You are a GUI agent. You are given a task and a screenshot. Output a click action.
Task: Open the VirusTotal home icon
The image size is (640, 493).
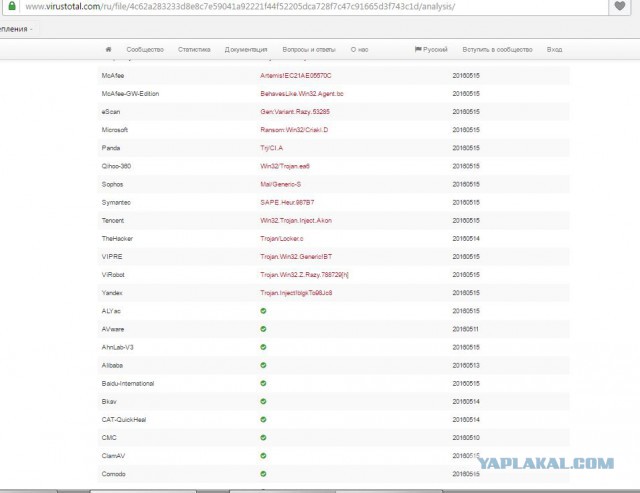pos(108,49)
